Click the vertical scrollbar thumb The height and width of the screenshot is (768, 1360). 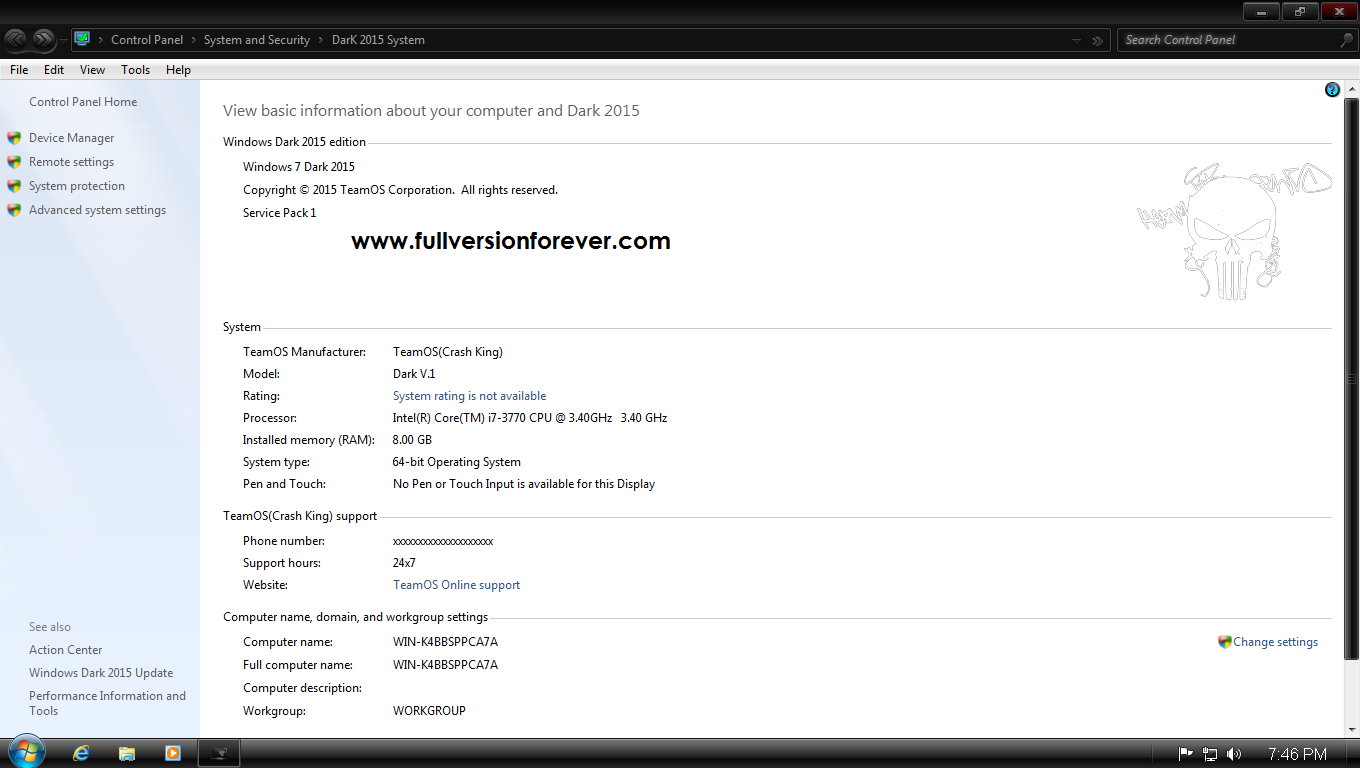pos(1351,379)
